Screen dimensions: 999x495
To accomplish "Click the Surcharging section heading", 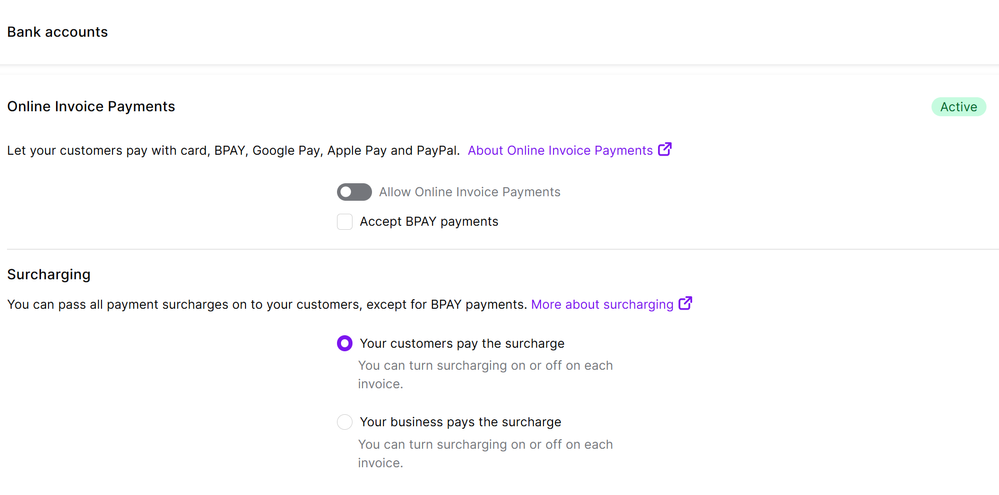I will (x=49, y=274).
